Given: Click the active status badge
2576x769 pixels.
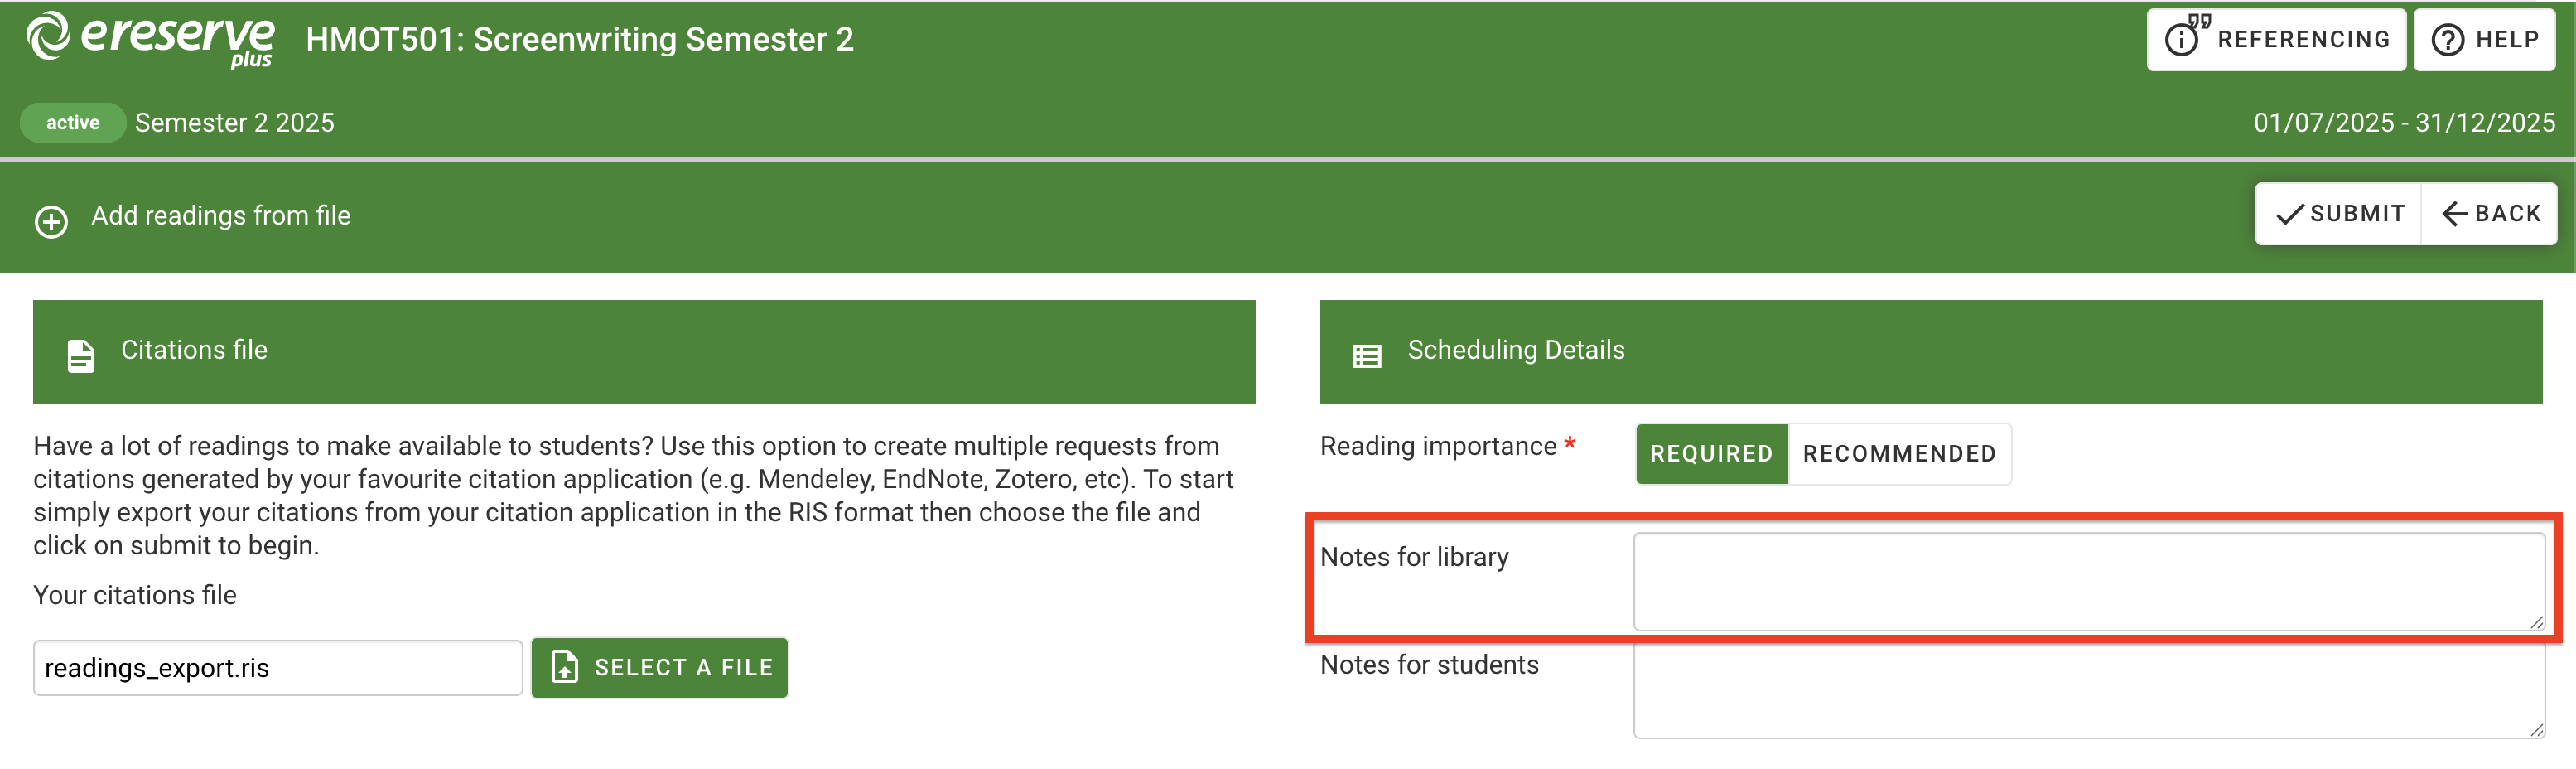Looking at the screenshot, I should tap(72, 123).
